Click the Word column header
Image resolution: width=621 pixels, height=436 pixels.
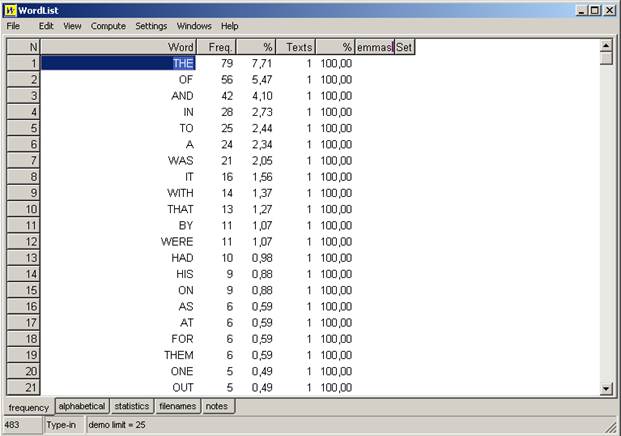[x=118, y=47]
